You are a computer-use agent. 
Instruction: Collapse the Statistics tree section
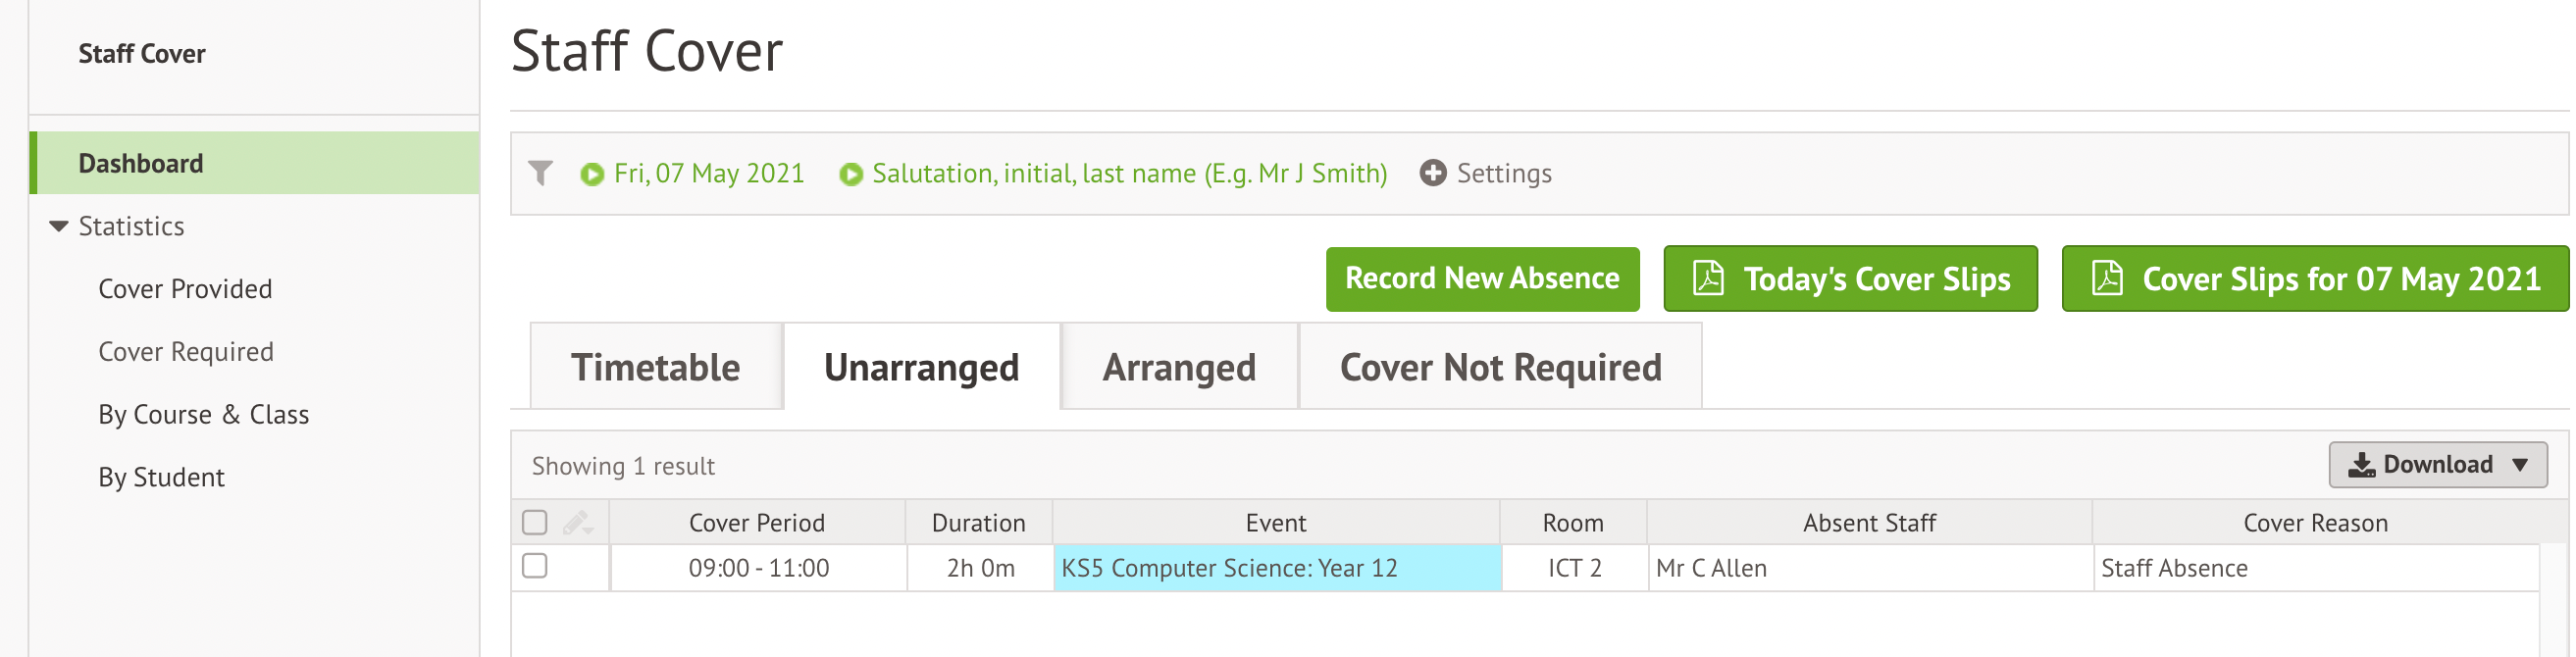(59, 227)
